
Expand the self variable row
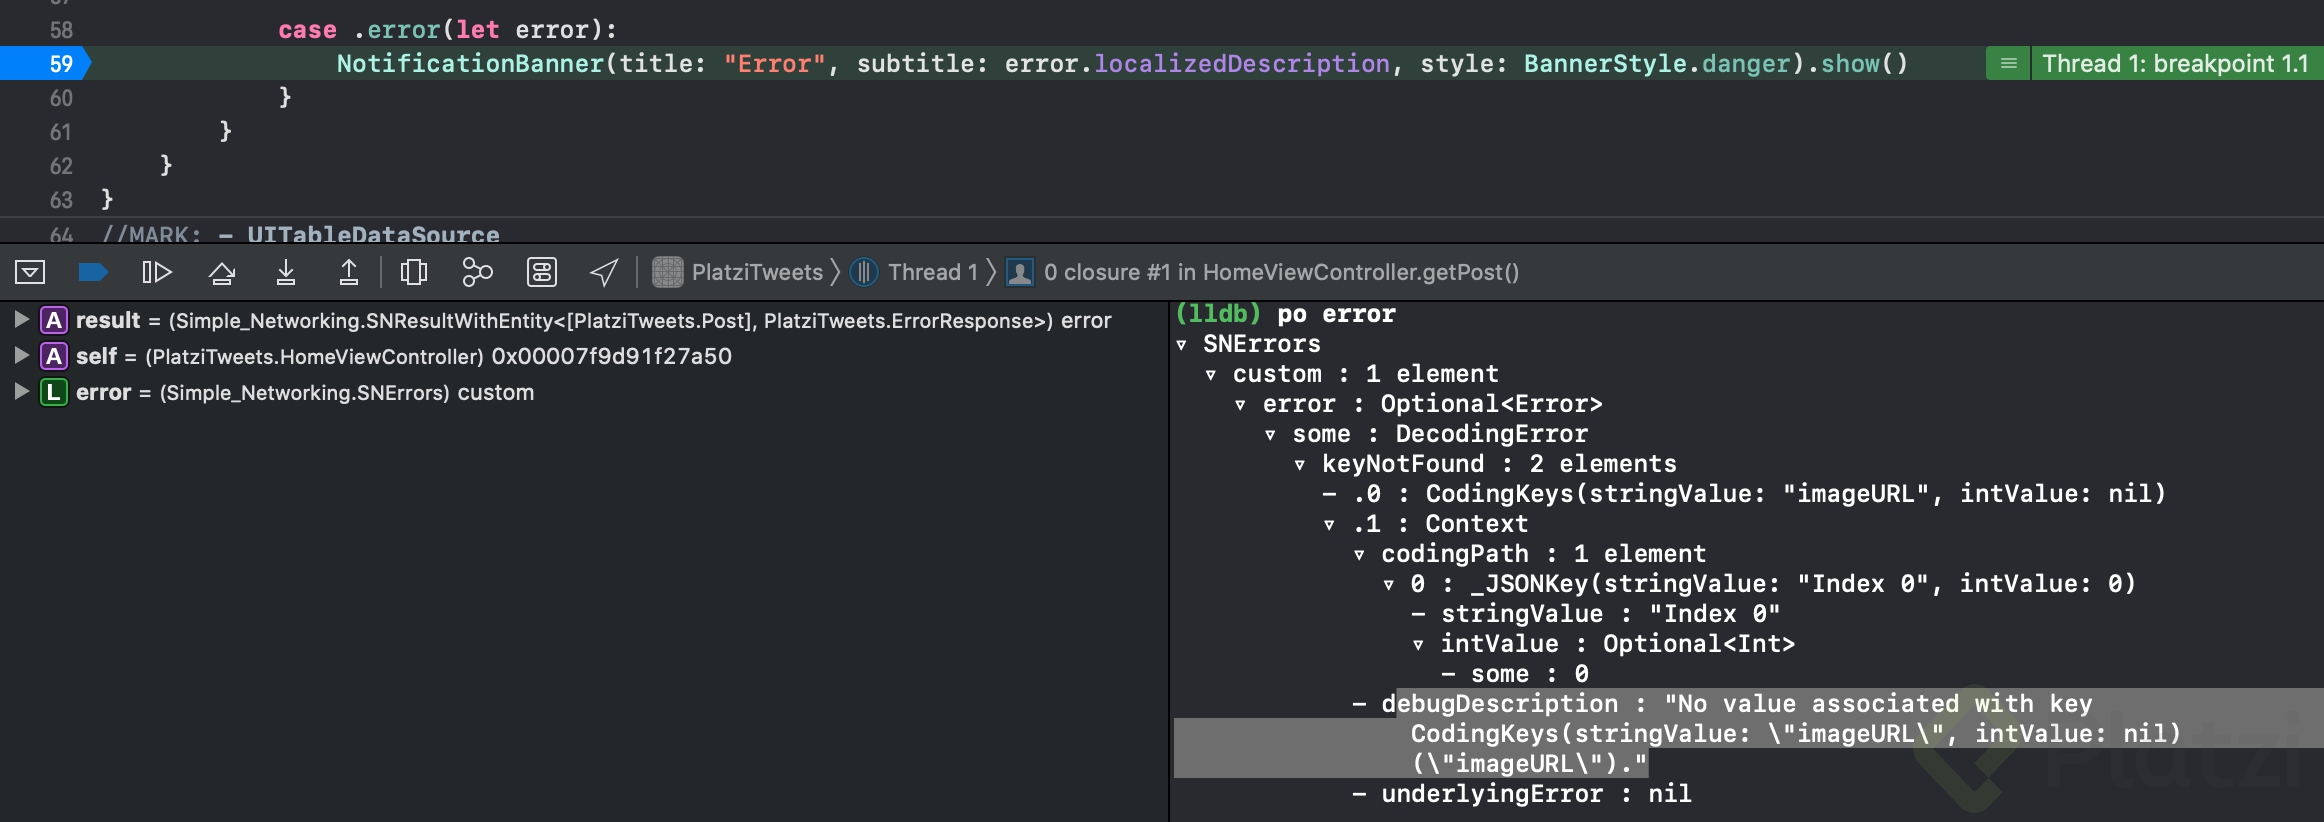click(x=21, y=356)
